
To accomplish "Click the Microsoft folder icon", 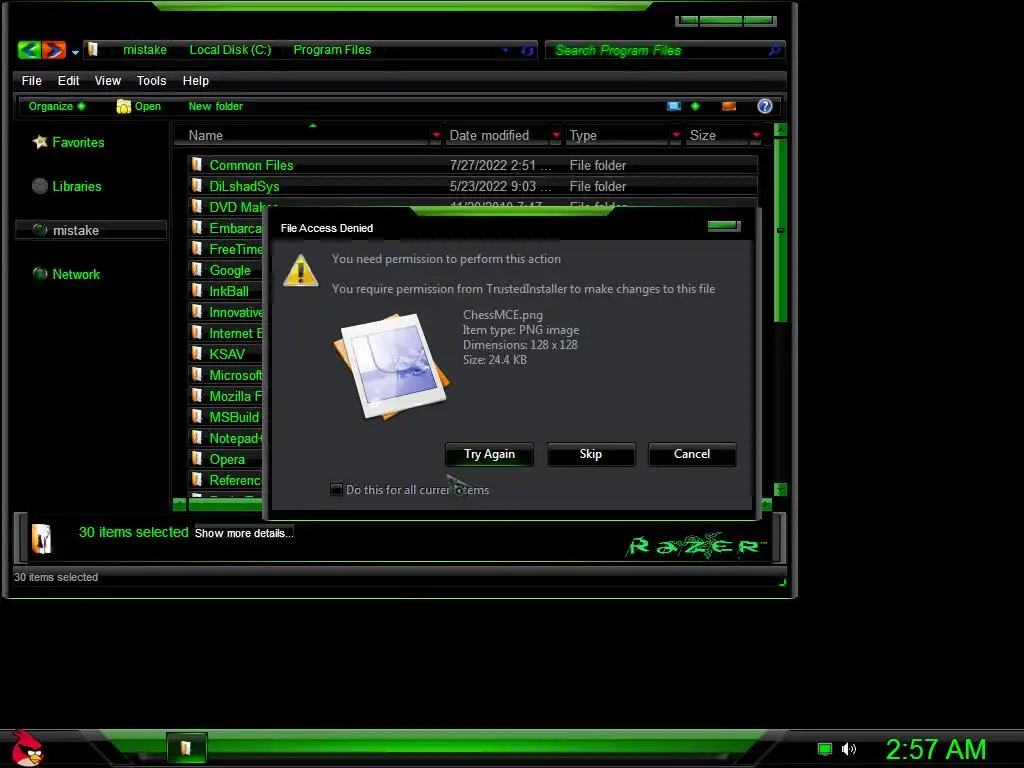I will [x=197, y=375].
